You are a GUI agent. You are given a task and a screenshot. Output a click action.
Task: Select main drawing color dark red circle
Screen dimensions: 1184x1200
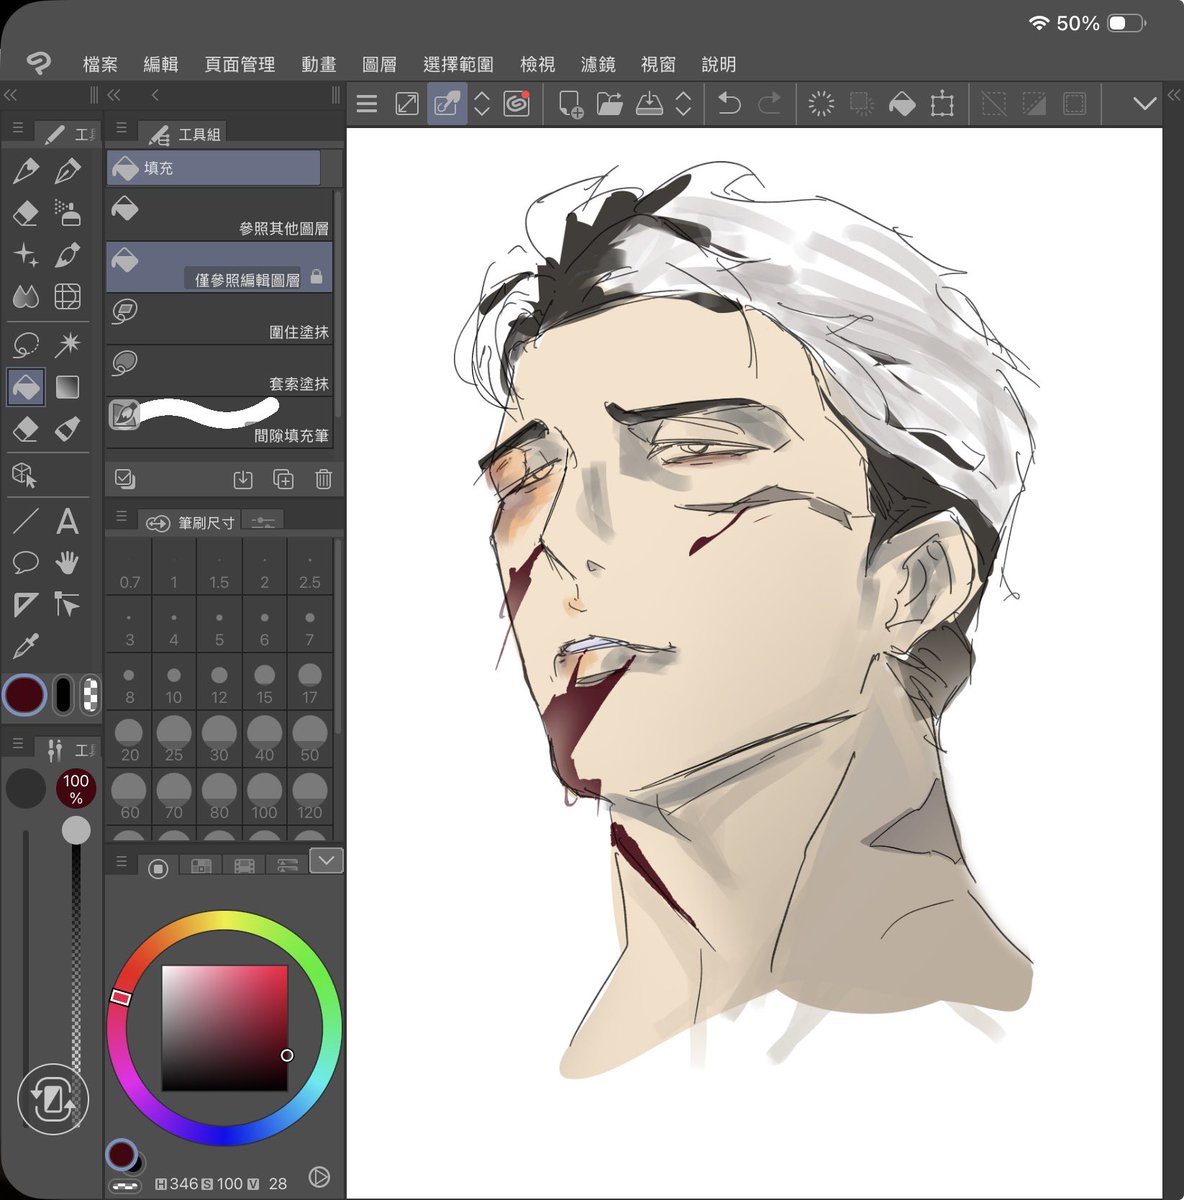coord(25,694)
